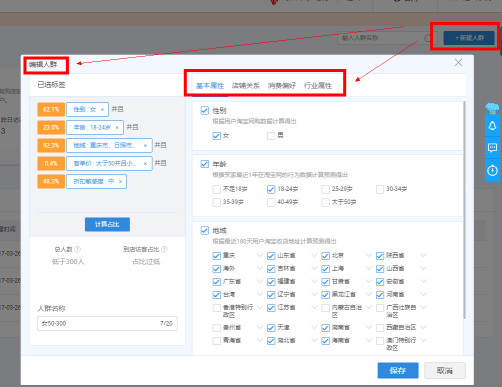Image resolution: width=502 pixels, height=387 pixels.
Task: Click the 62.1% orange percentage badge
Action: coord(51,109)
